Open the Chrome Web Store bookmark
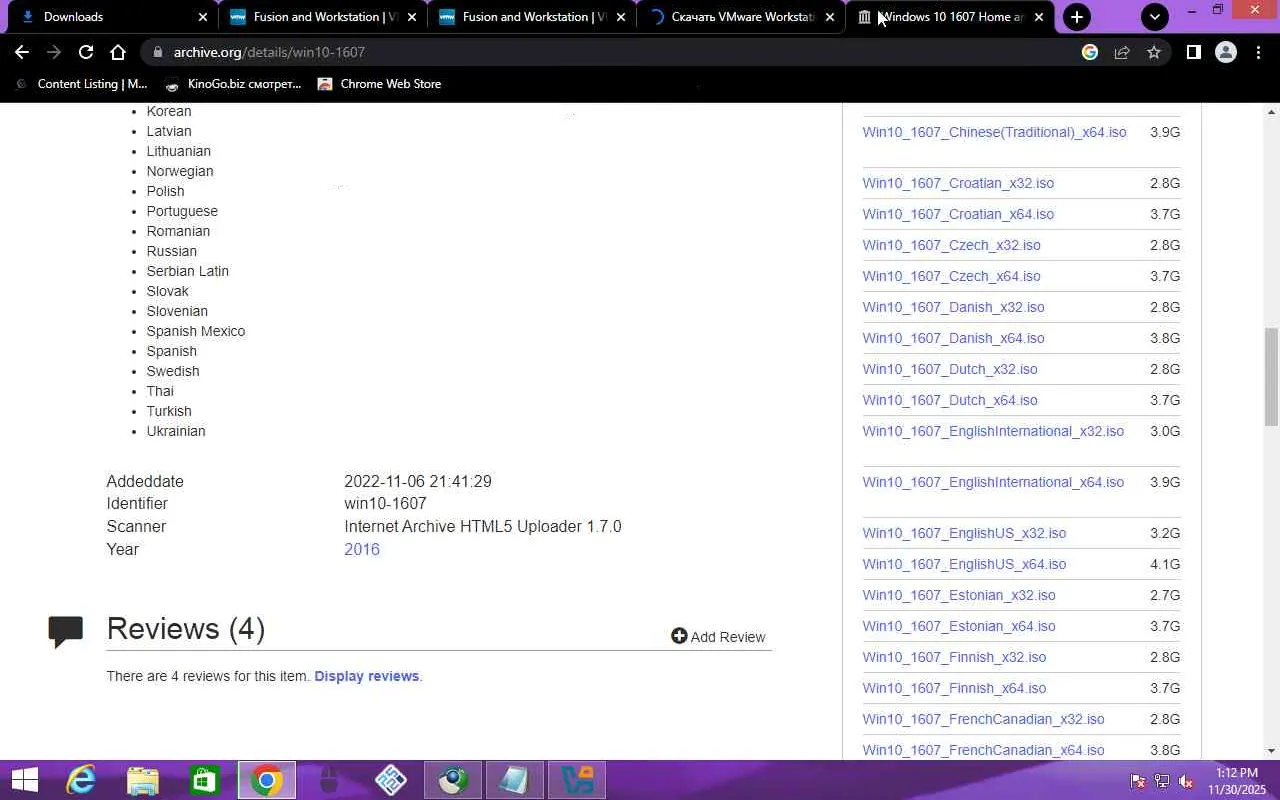 click(x=379, y=84)
